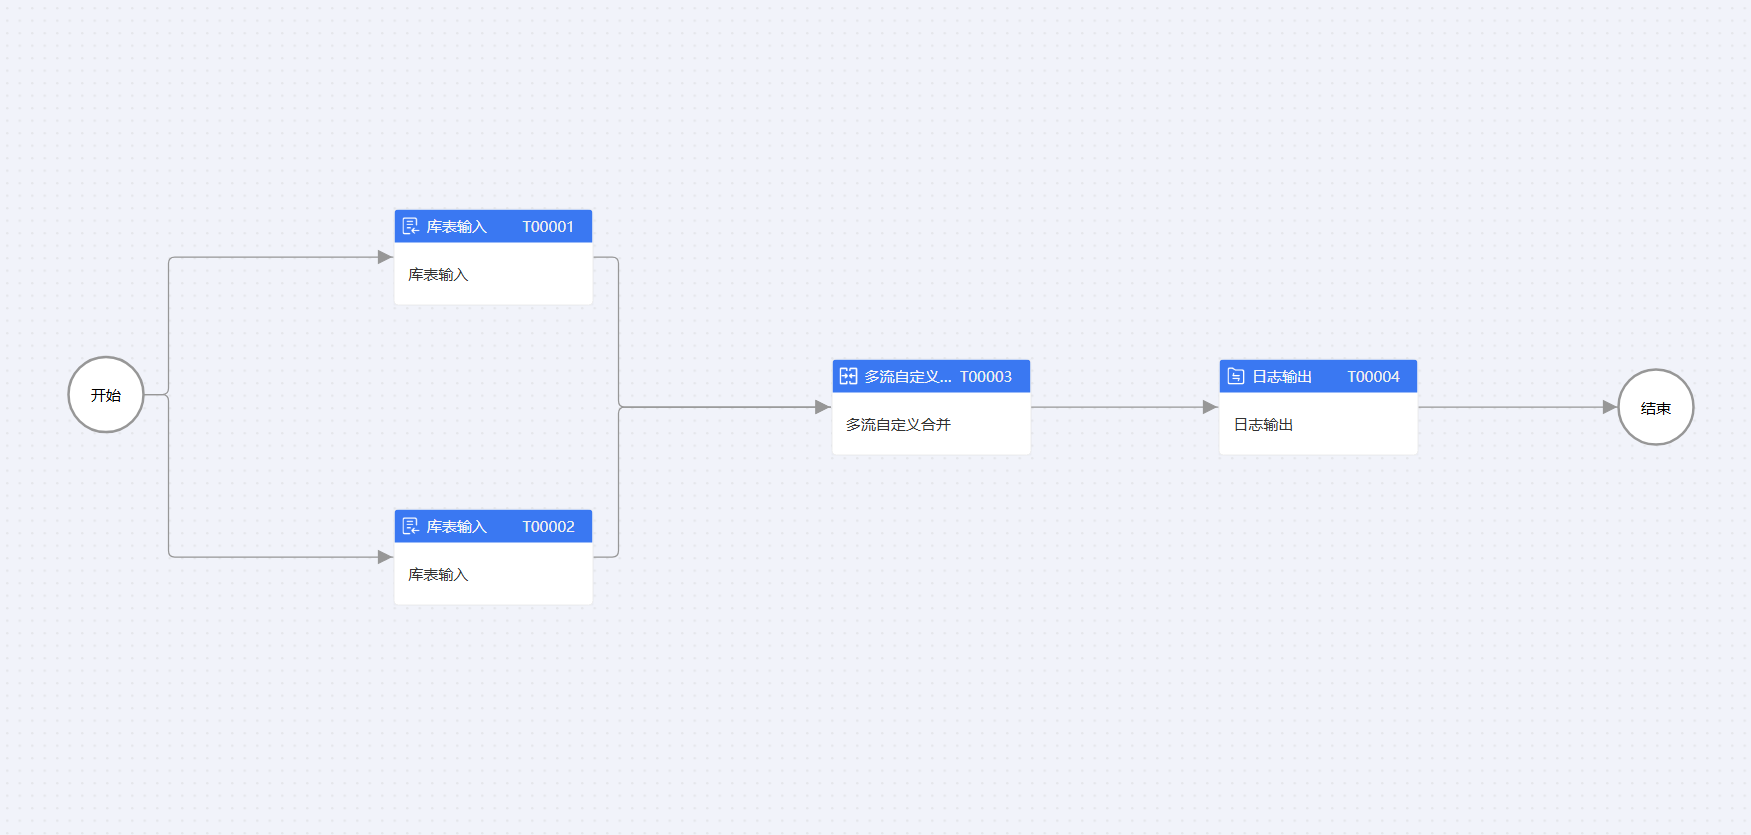Click the table input icon on node T00001
Screen dimensions: 1751x835
[411, 226]
